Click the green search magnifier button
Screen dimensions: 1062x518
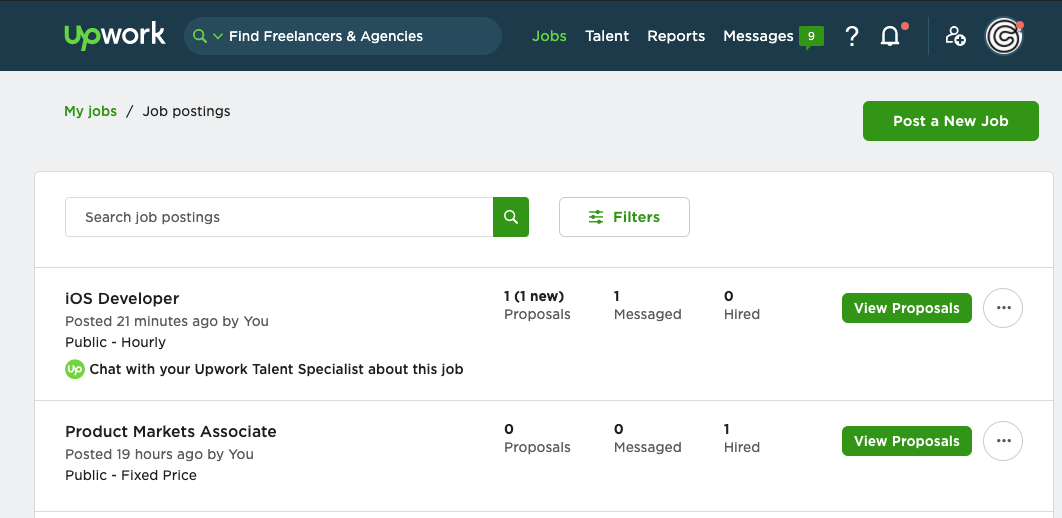point(511,217)
